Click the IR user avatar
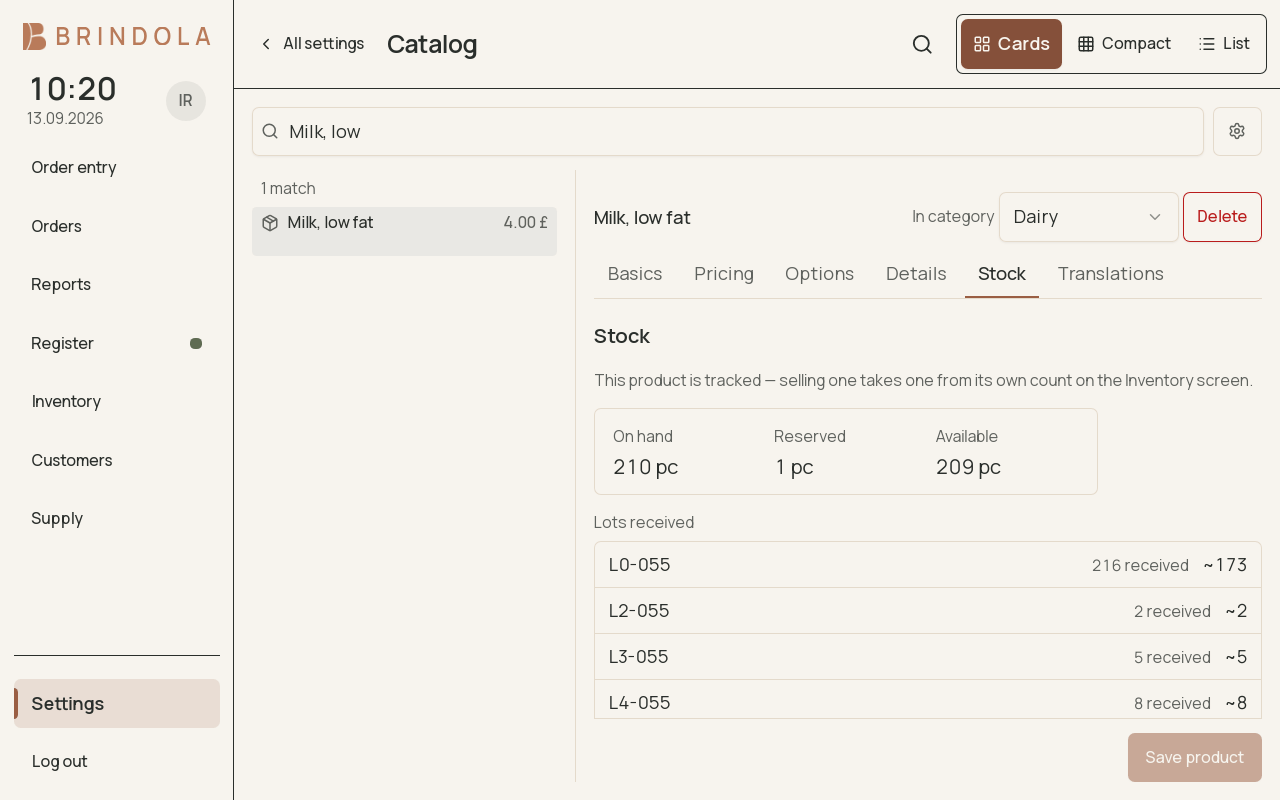Viewport: 1280px width, 800px height. pyautogui.click(x=186, y=101)
